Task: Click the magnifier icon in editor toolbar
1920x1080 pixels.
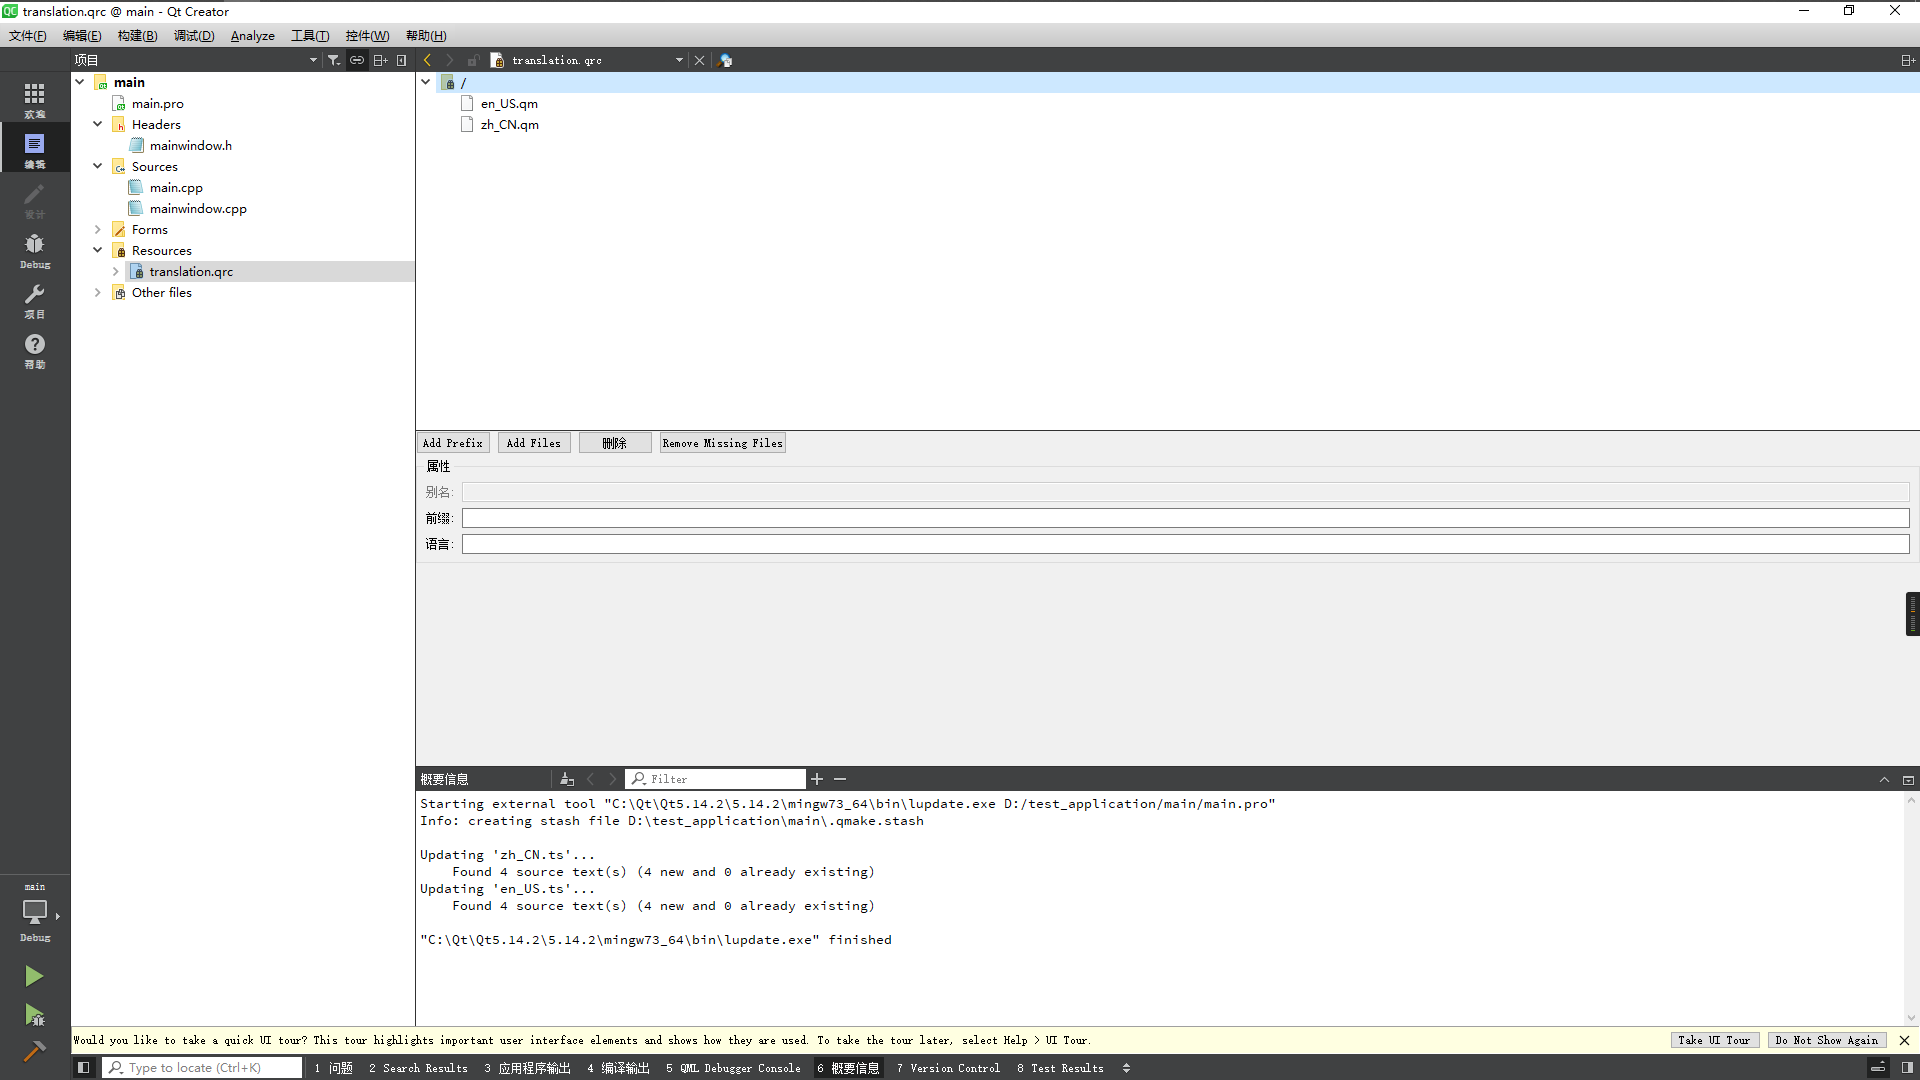Action: [x=726, y=60]
